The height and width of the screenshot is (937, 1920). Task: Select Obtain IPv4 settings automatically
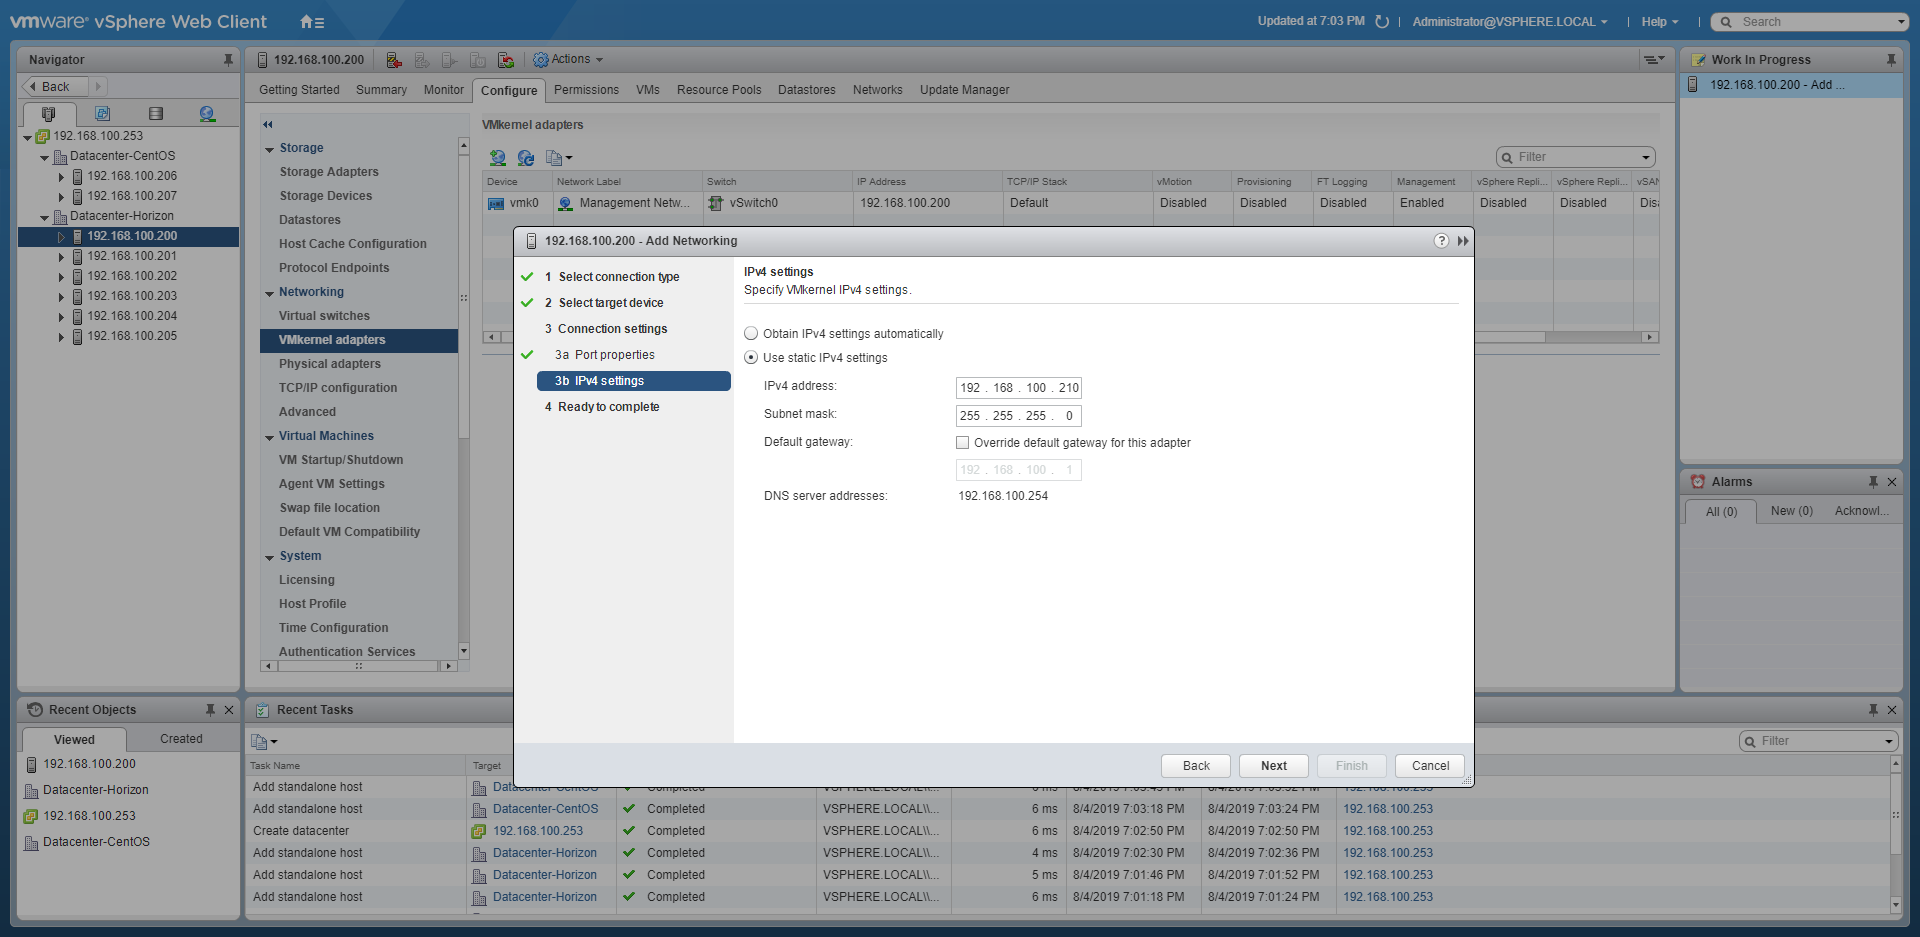(751, 334)
